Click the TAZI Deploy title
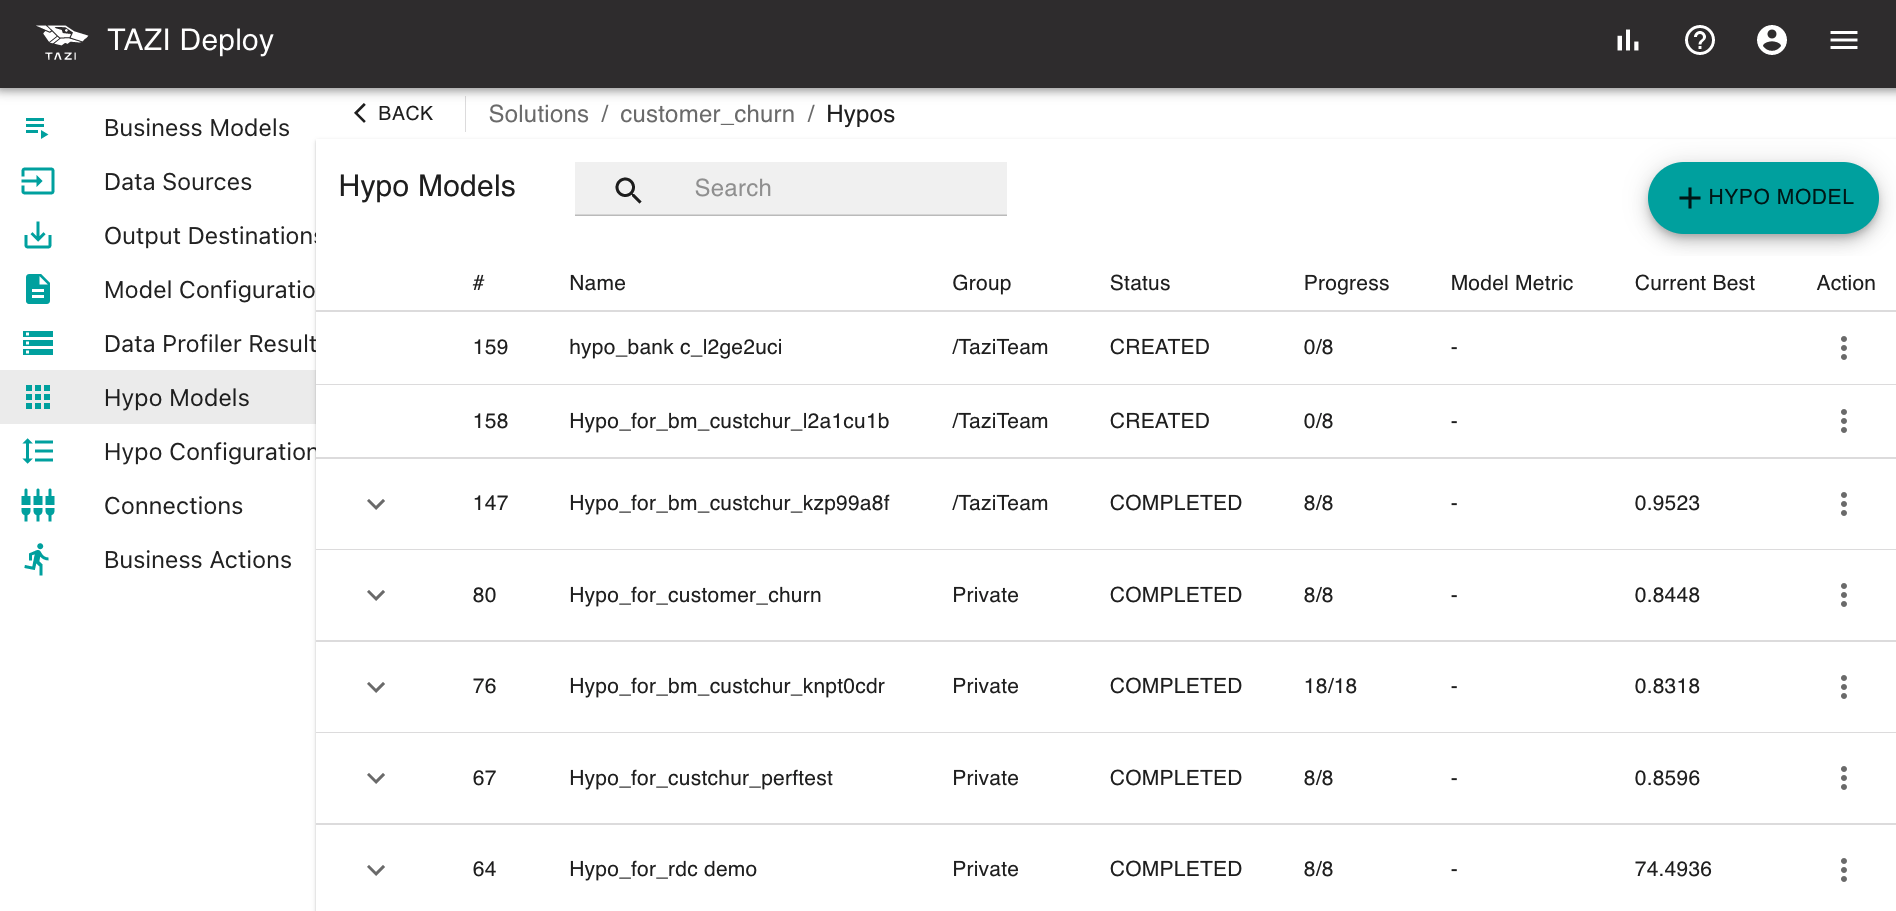The image size is (1896, 911). pyautogui.click(x=190, y=40)
